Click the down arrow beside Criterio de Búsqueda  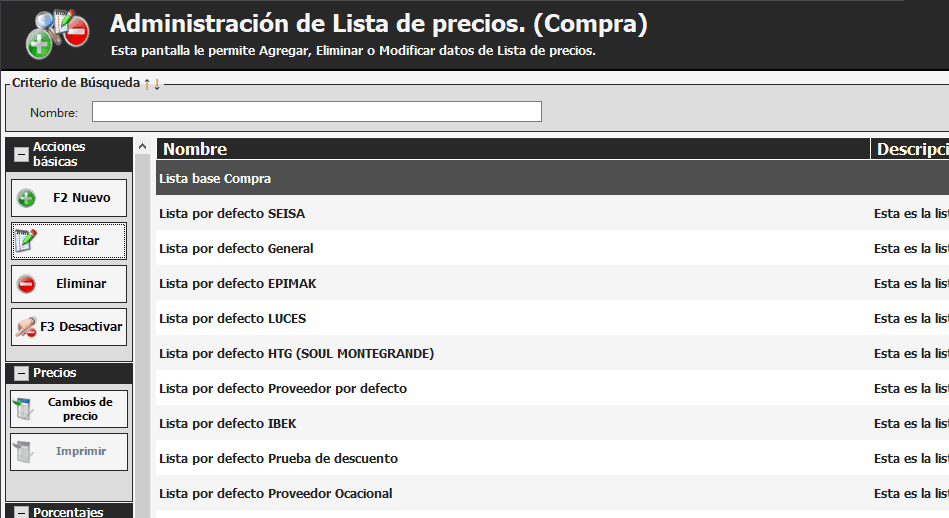(157, 84)
